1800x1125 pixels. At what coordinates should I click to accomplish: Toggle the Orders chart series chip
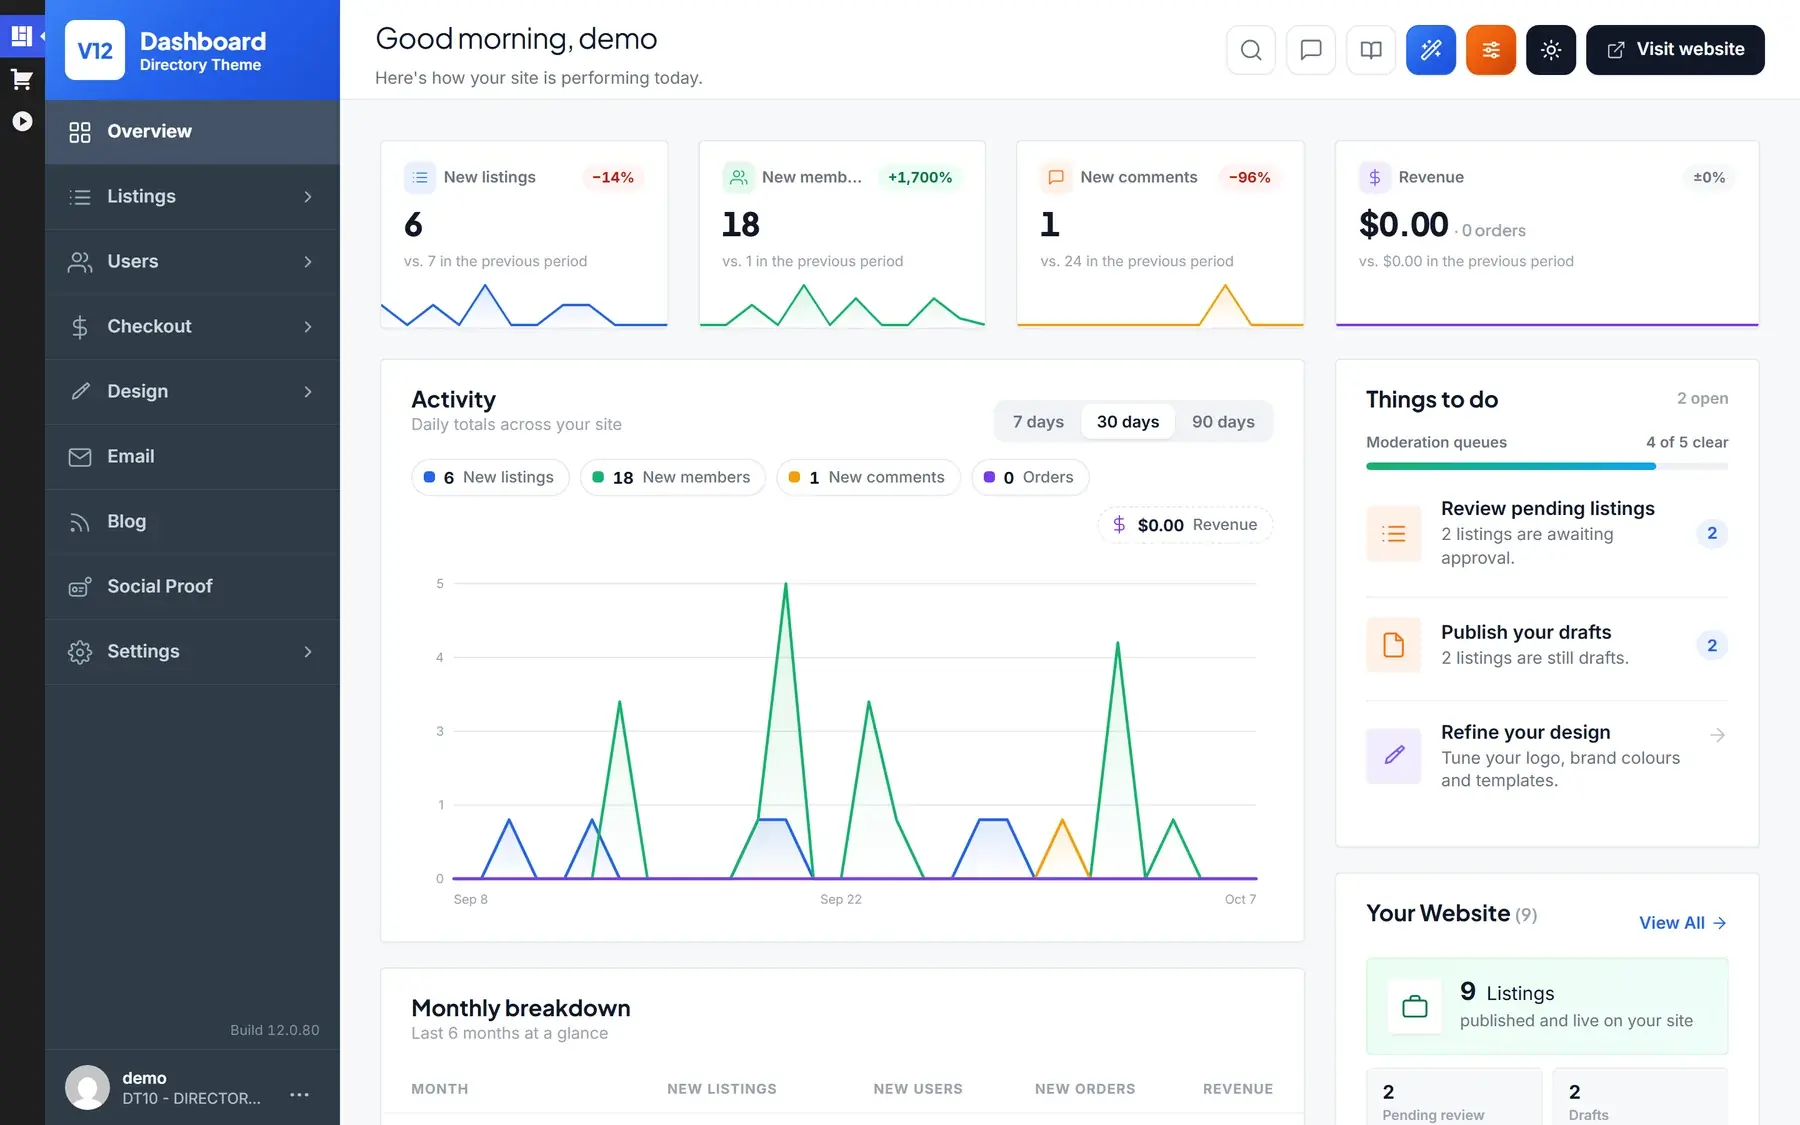point(1030,478)
